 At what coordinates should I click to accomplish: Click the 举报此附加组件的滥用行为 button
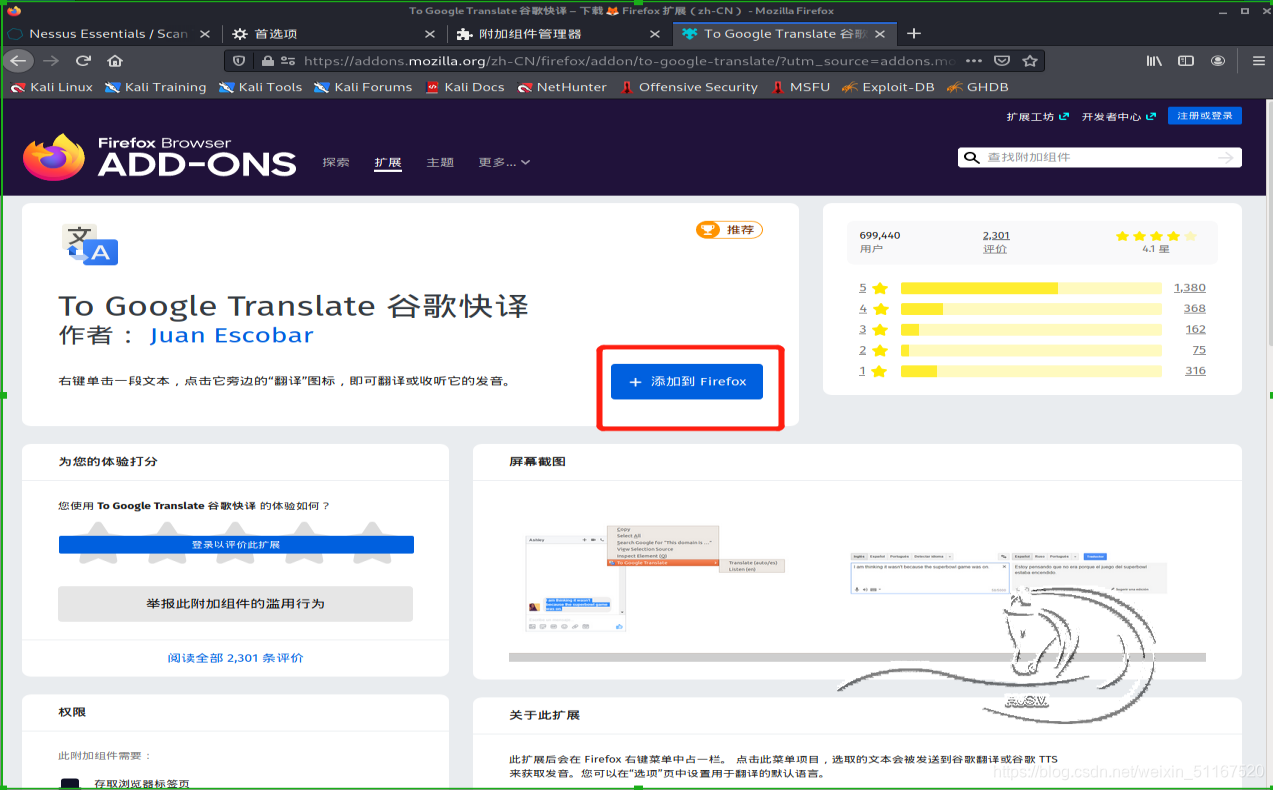[235, 604]
